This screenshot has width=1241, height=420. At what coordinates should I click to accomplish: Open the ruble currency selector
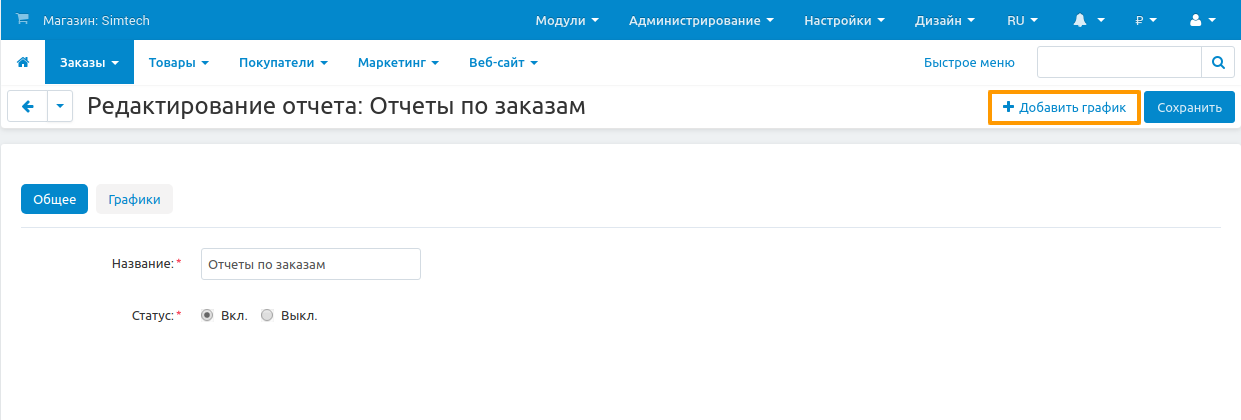(1145, 20)
